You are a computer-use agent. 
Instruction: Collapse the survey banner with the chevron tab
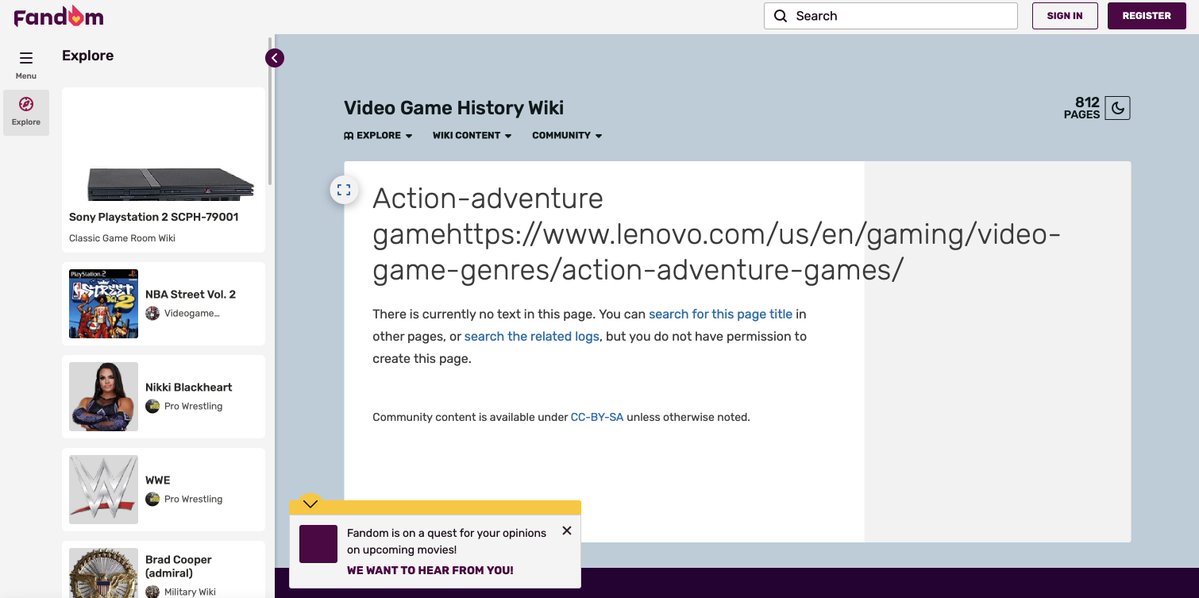point(310,503)
